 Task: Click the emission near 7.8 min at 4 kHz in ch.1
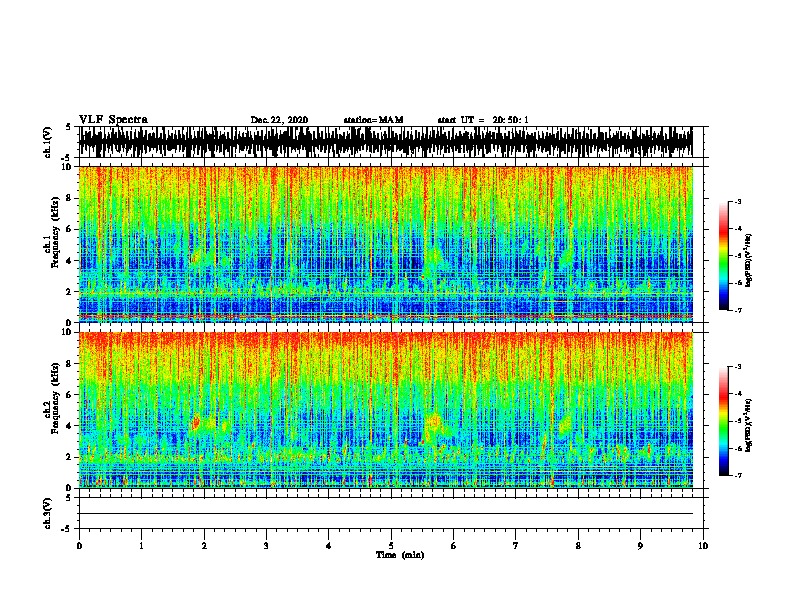click(x=567, y=257)
